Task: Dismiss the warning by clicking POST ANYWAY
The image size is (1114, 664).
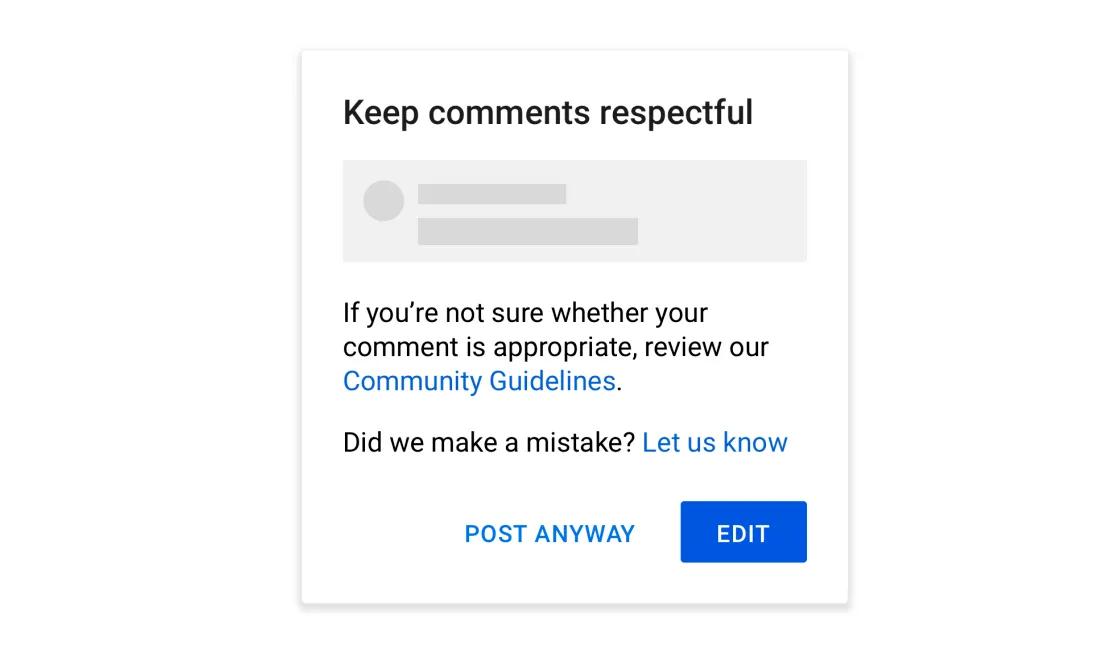Action: 549,533
